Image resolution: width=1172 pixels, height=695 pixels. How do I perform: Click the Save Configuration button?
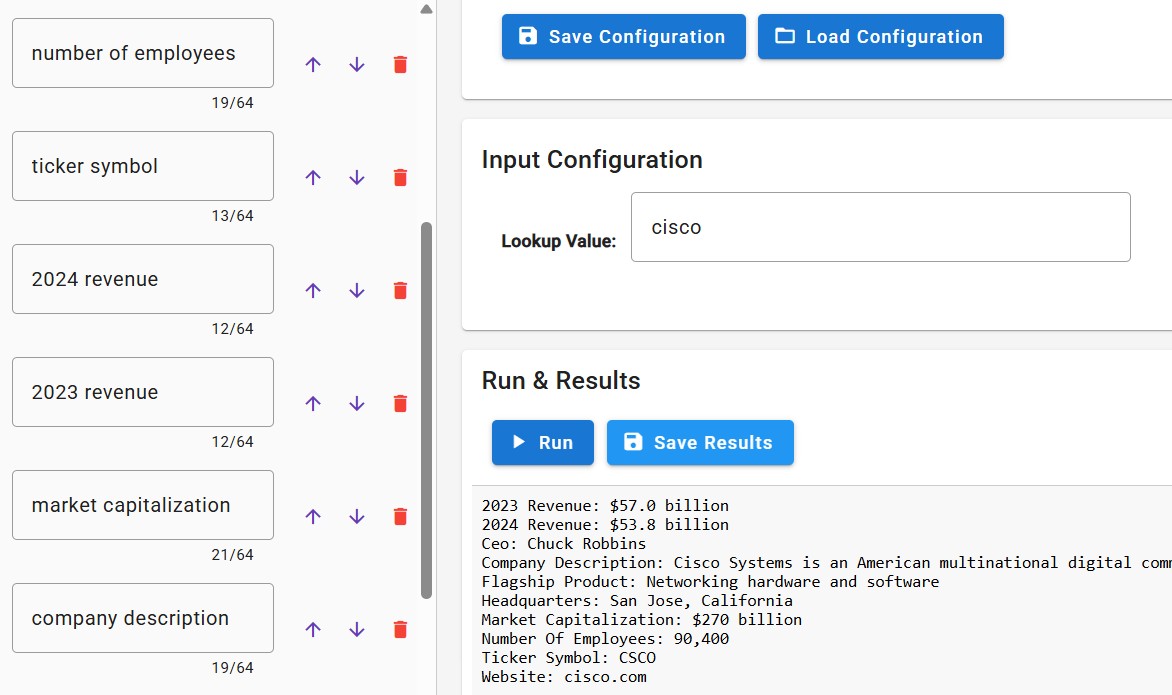623,36
